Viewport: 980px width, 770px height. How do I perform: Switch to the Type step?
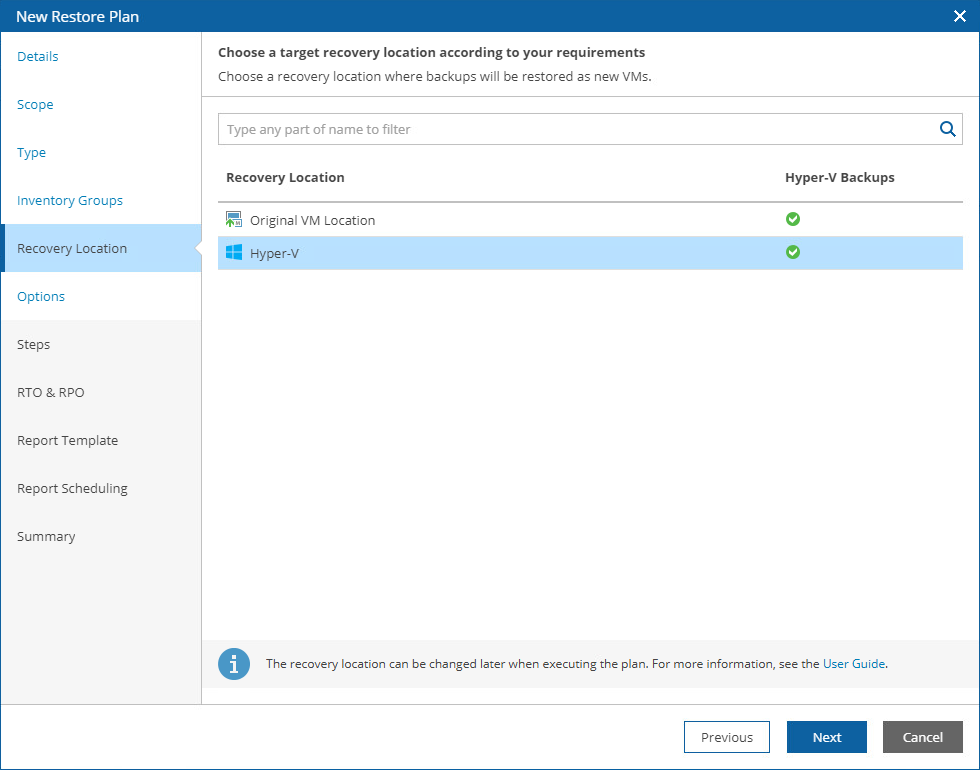32,153
